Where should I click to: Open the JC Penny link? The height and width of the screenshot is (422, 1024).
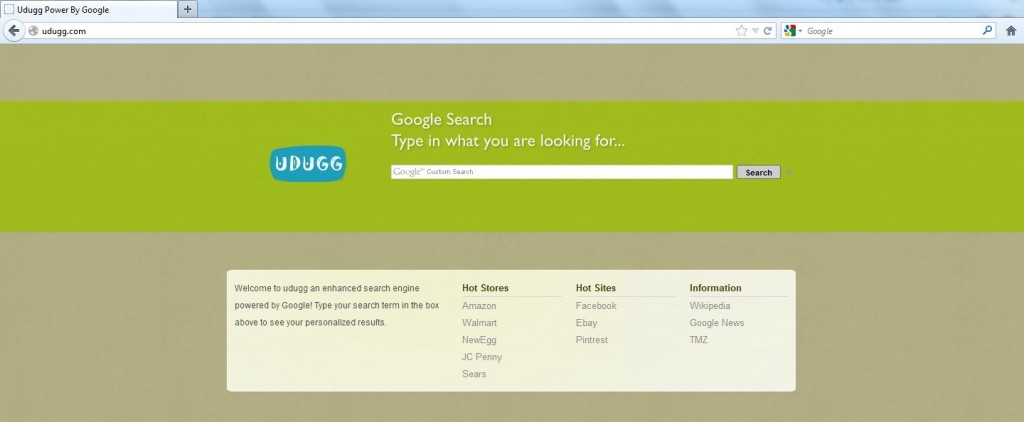(482, 357)
